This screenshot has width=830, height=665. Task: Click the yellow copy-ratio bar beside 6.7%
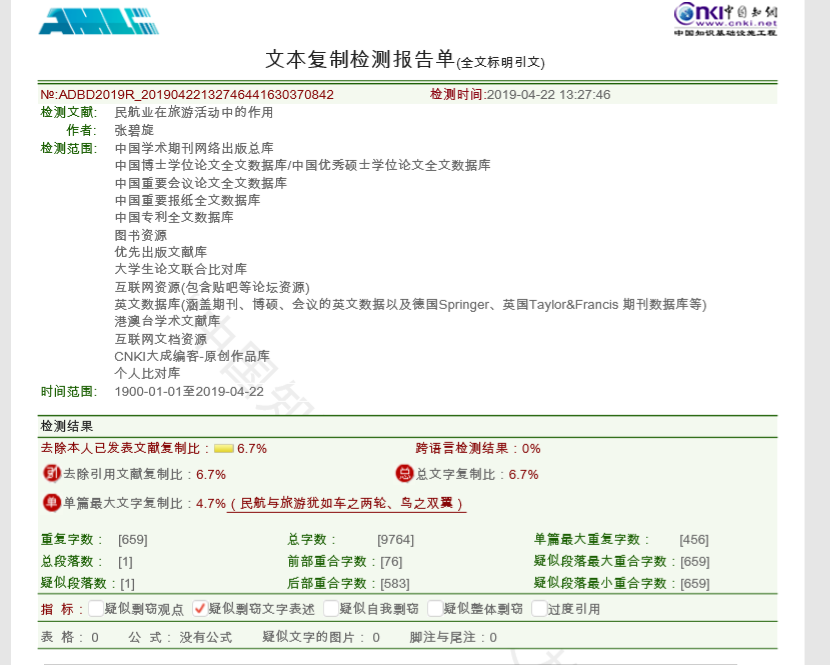(x=224, y=448)
